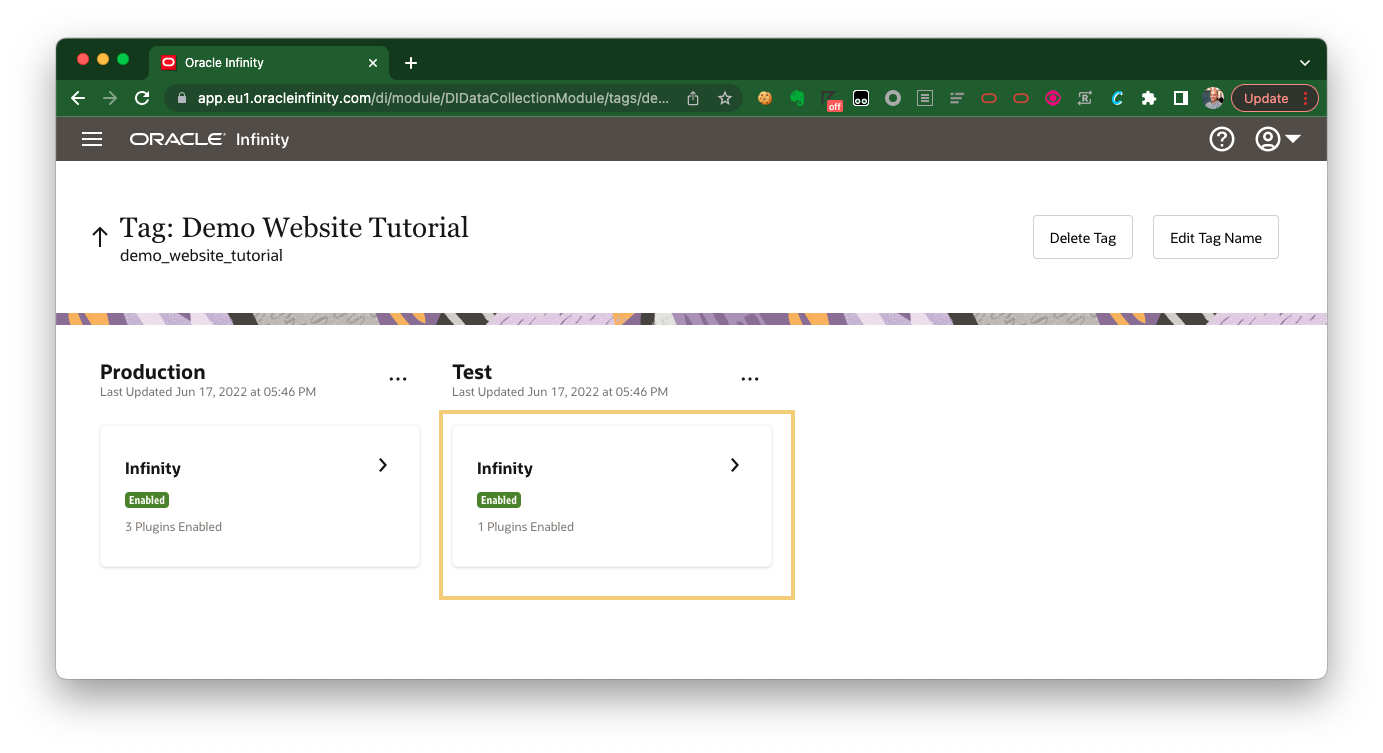1383x753 pixels.
Task: Click the '1 Plugins Enabled' text
Action: click(x=525, y=527)
